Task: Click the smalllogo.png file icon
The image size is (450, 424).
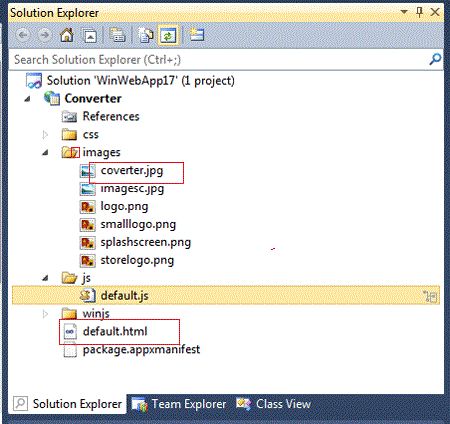Action: pos(87,225)
